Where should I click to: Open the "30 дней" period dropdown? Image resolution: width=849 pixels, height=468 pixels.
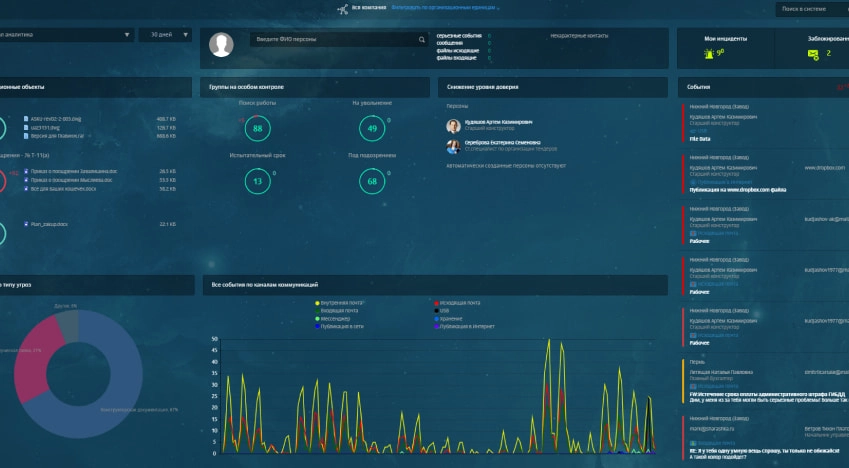(x=165, y=35)
